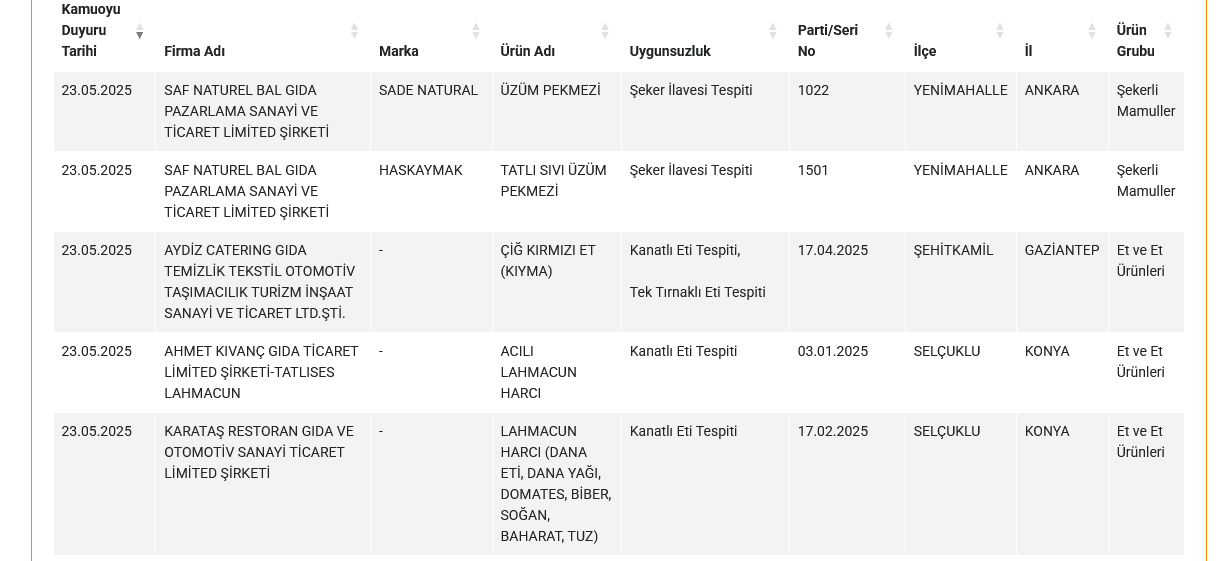Screen dimensions: 1217x561
Task: Click the Parti/Seri No sort arrows
Action: [x=889, y=31]
